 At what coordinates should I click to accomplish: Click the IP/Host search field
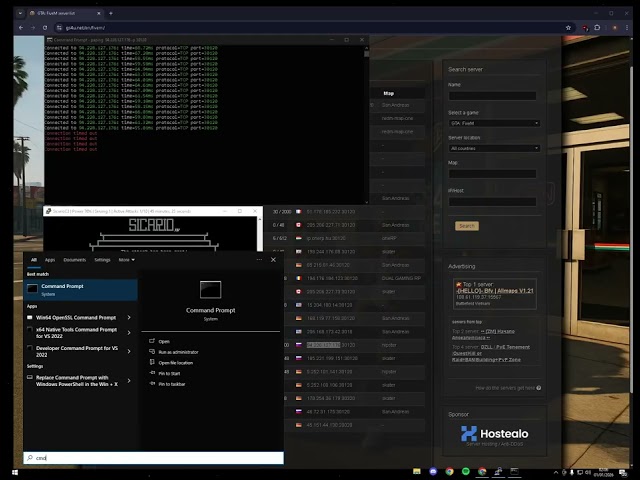pyautogui.click(x=492, y=202)
